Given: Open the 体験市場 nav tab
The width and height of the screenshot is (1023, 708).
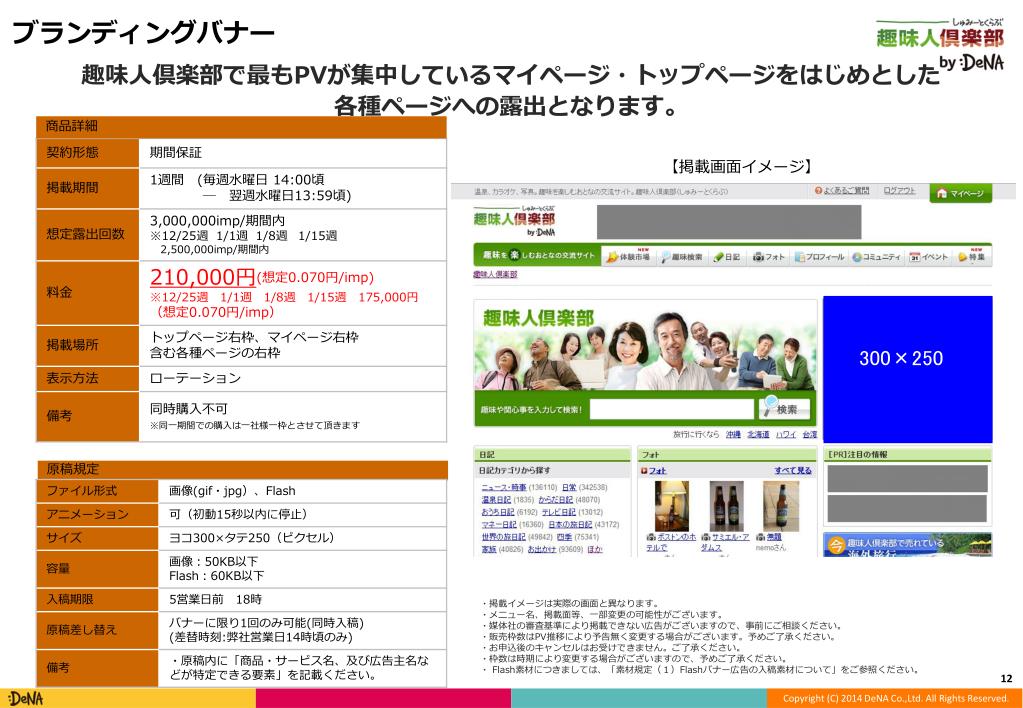Looking at the screenshot, I should (628, 256).
